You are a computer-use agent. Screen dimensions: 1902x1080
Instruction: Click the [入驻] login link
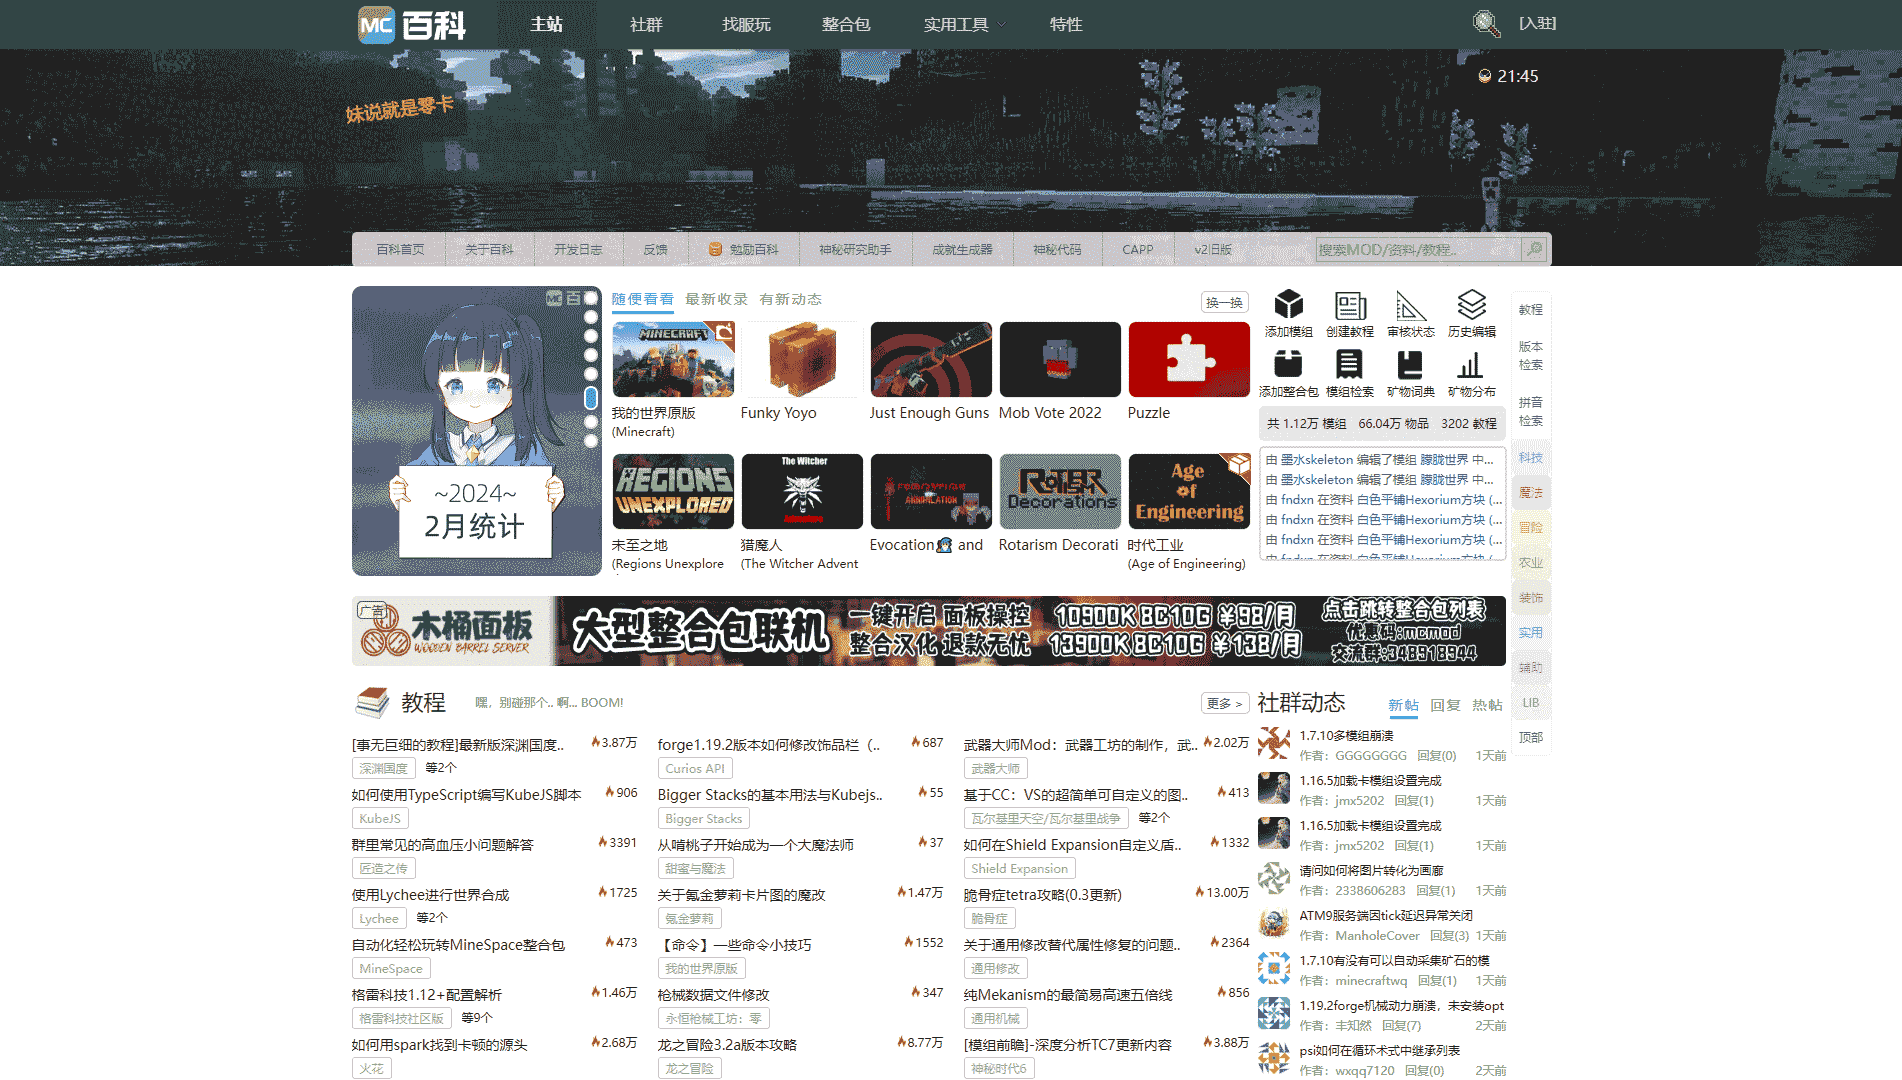click(x=1537, y=23)
